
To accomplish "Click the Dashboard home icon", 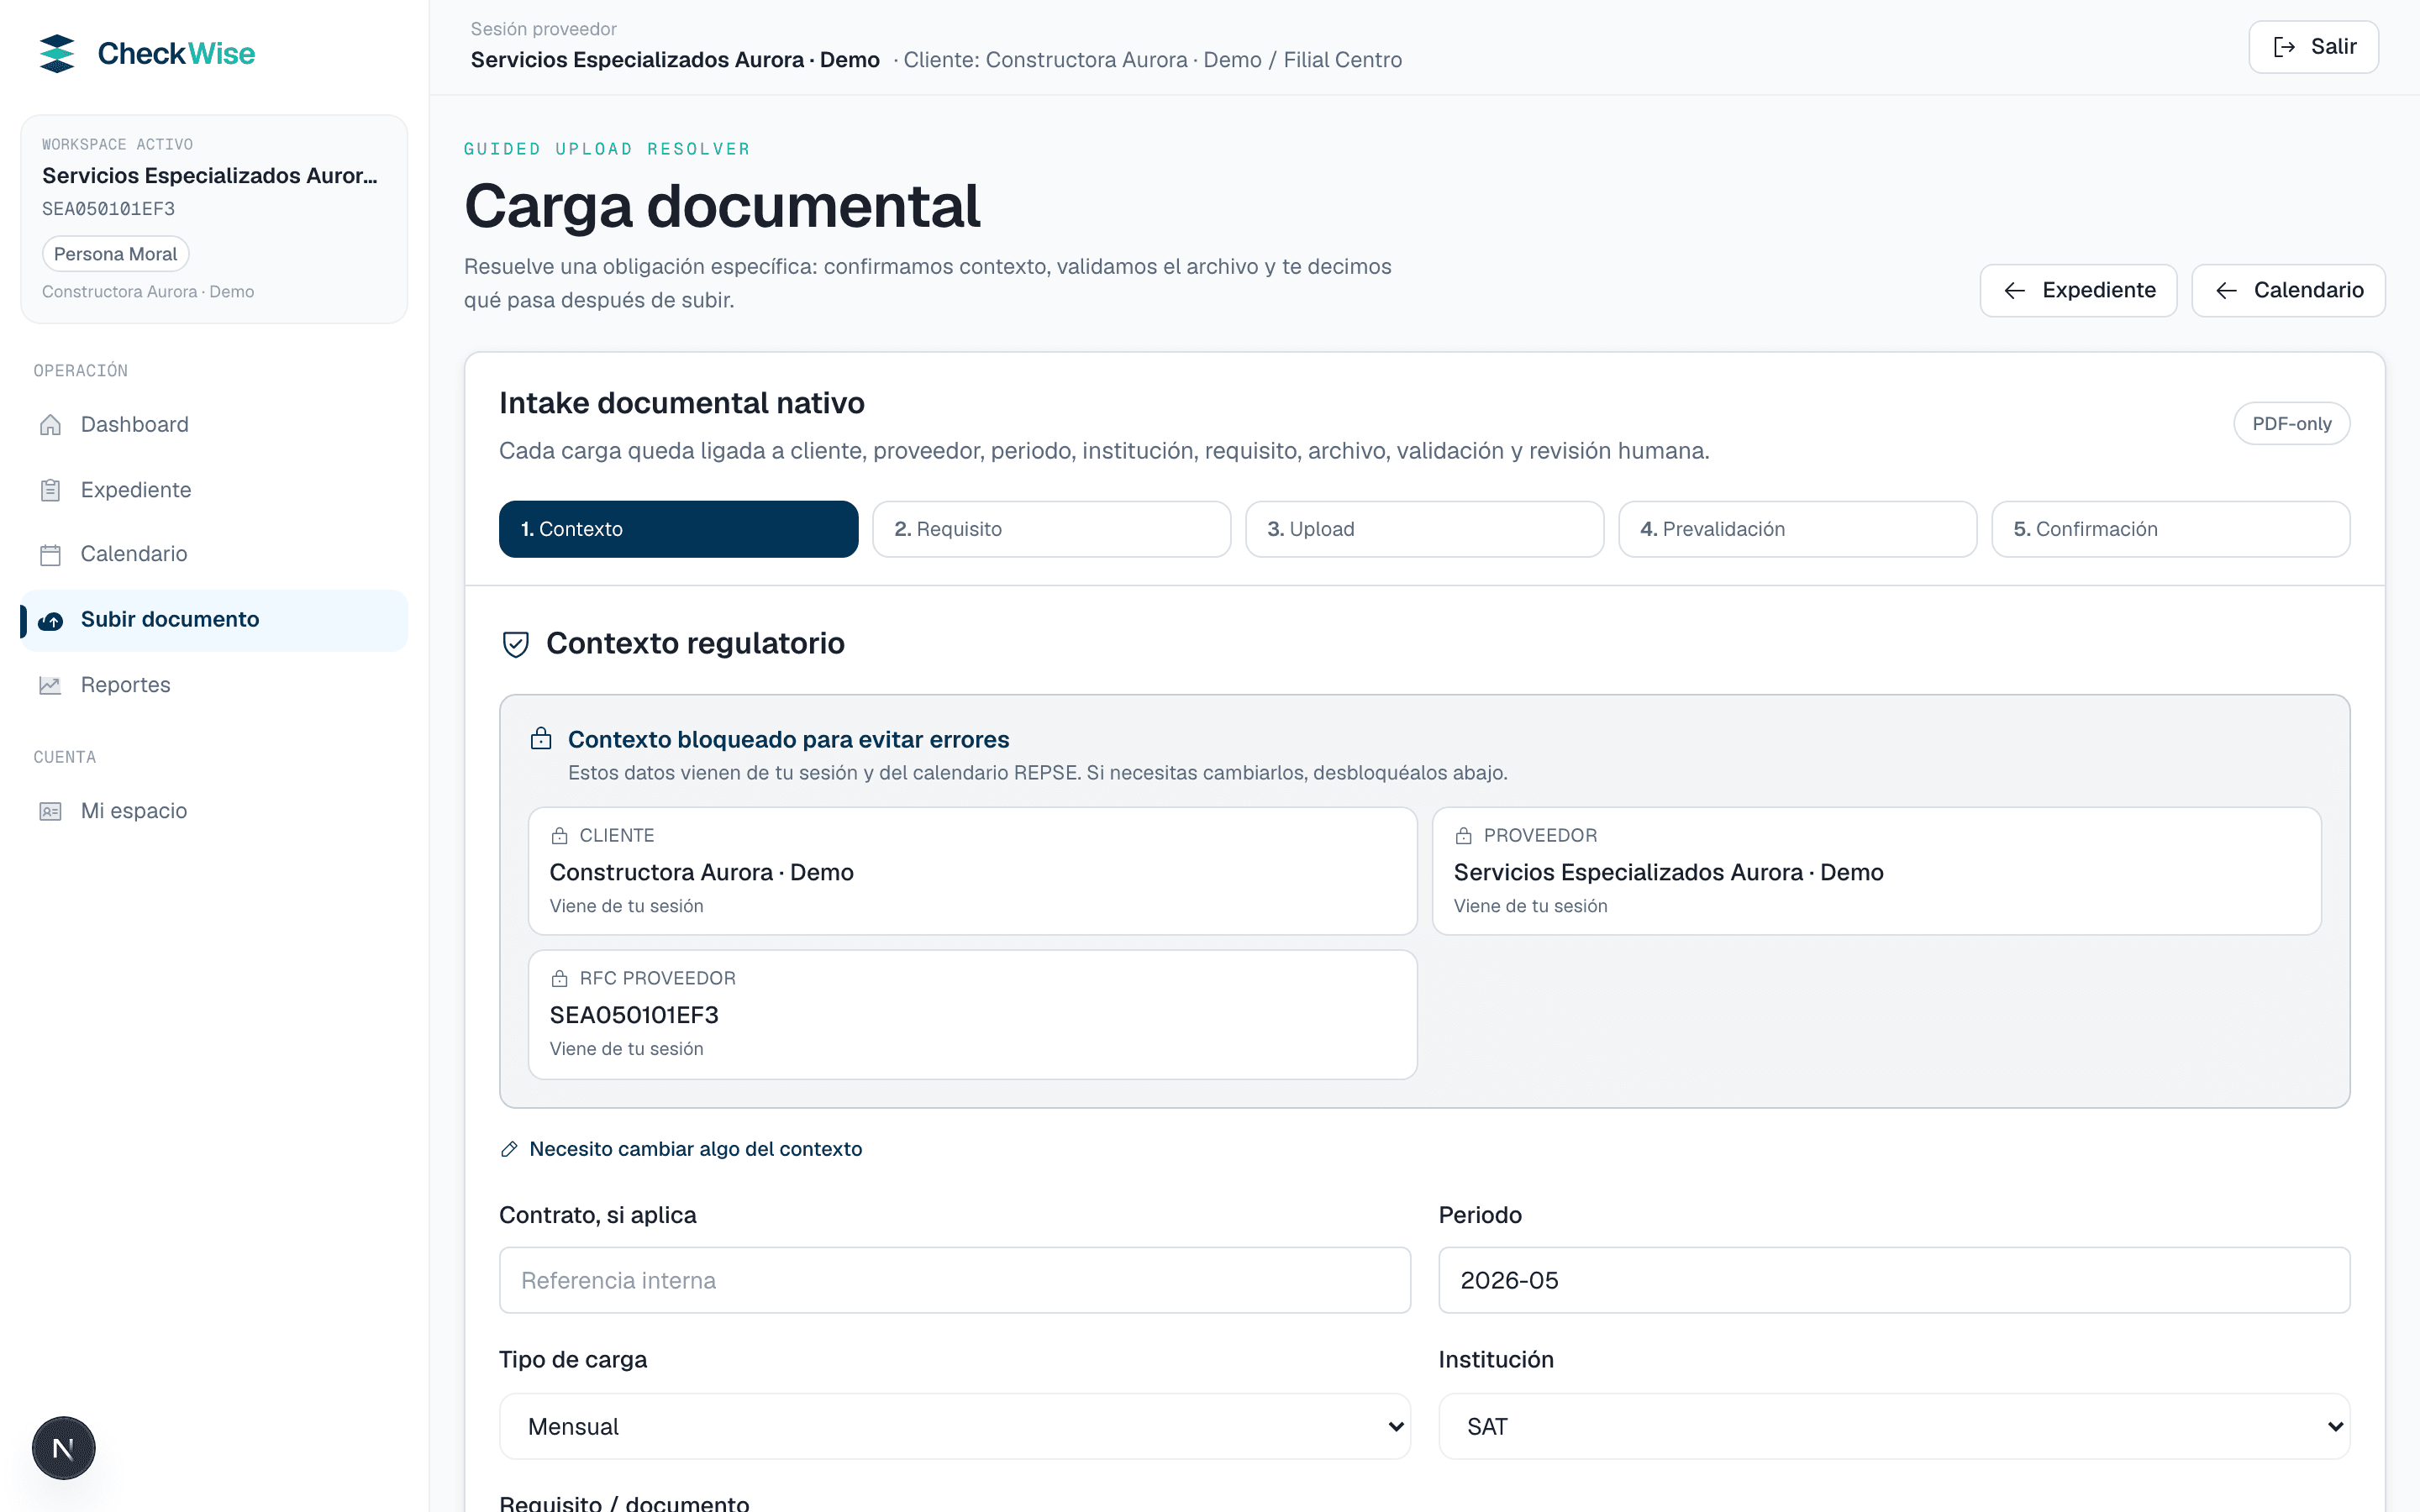I will [x=50, y=424].
